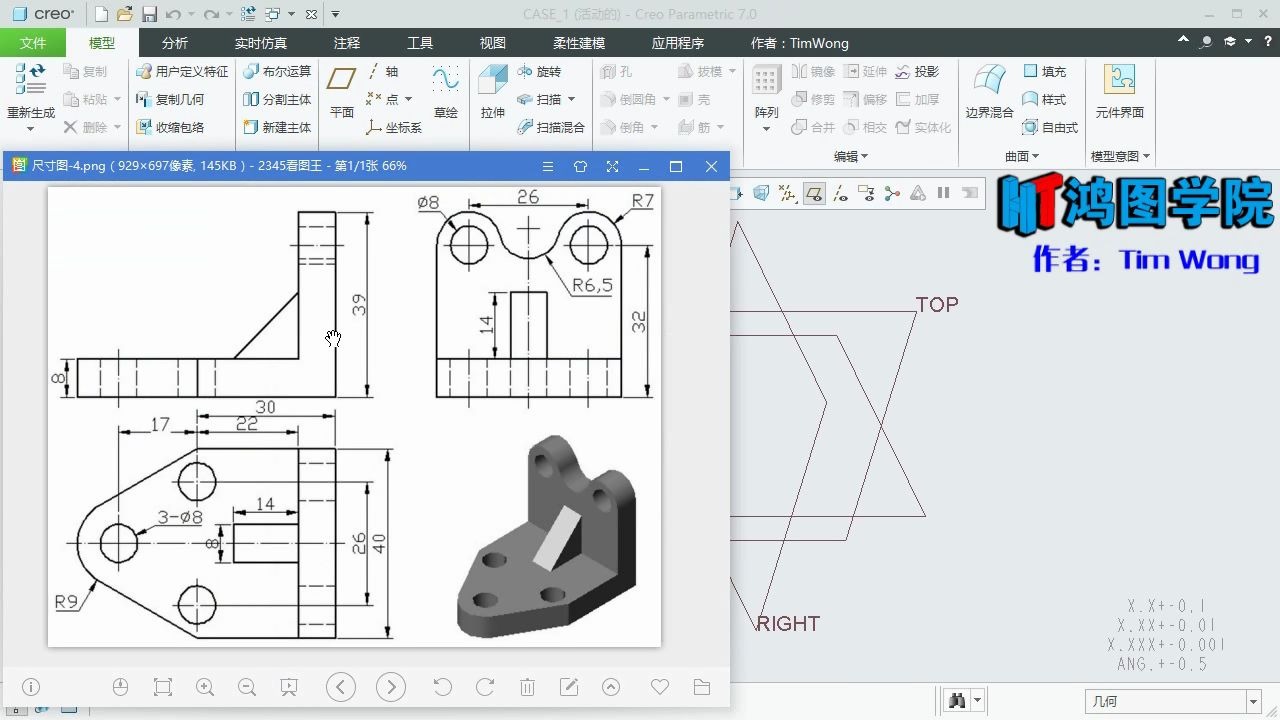The image size is (1280, 720).
Task: Toggle axis display in graphics toolbar
Action: [x=841, y=193]
